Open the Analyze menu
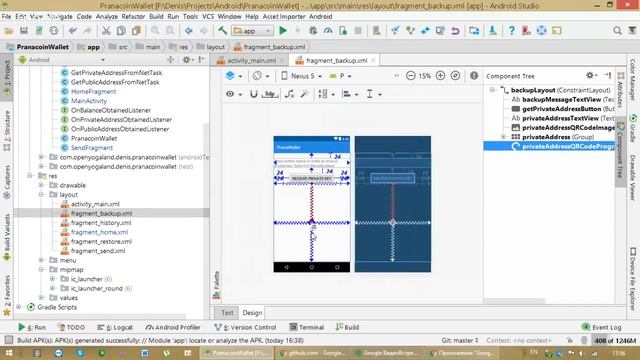Viewport: 640px width, 360px height. click(x=107, y=16)
